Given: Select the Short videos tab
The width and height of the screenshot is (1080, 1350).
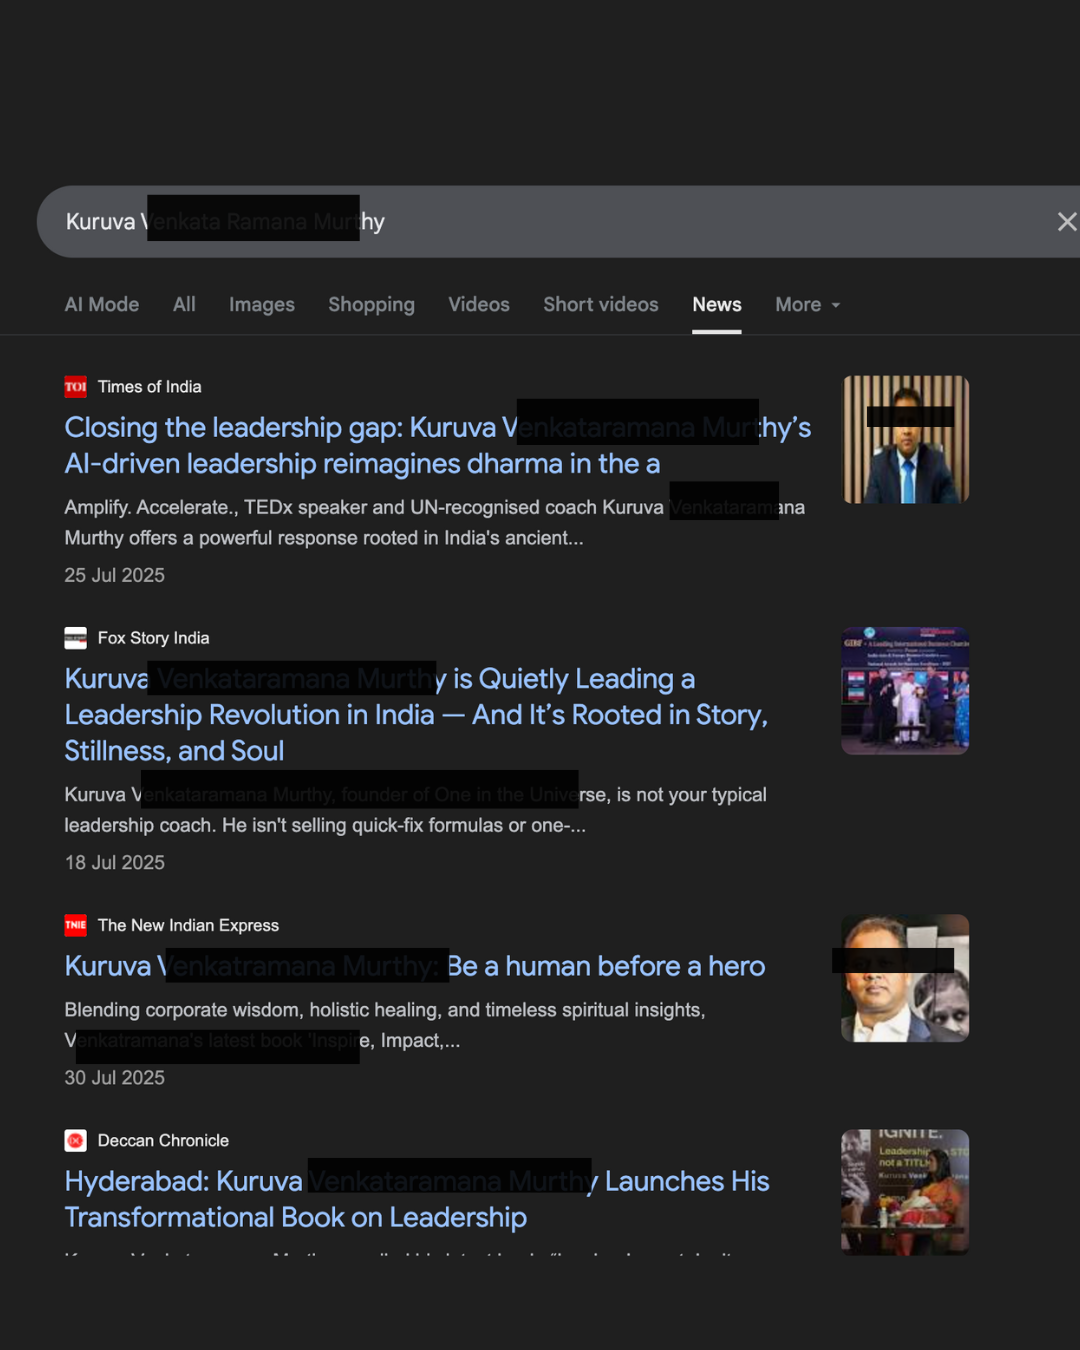Looking at the screenshot, I should pyautogui.click(x=600, y=305).
